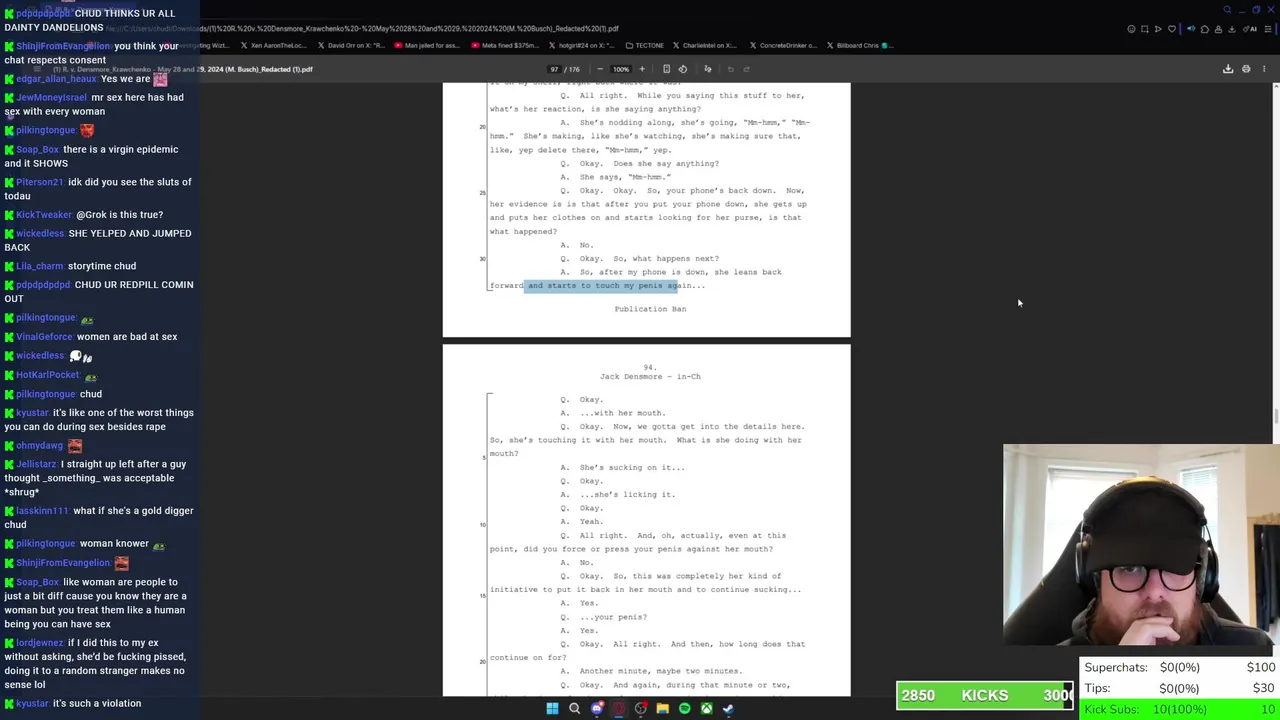
Task: Open Steam from the taskbar
Action: [x=728, y=708]
